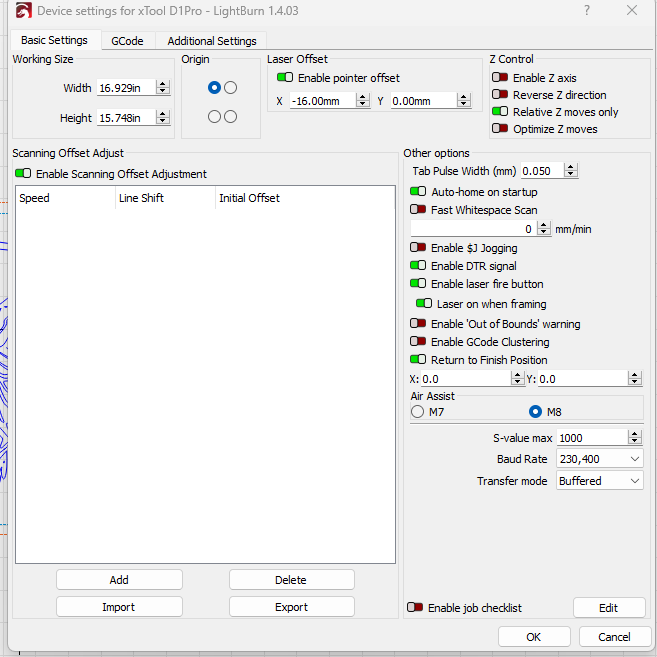657x657 pixels.
Task: Click the help question mark button
Action: (587, 10)
